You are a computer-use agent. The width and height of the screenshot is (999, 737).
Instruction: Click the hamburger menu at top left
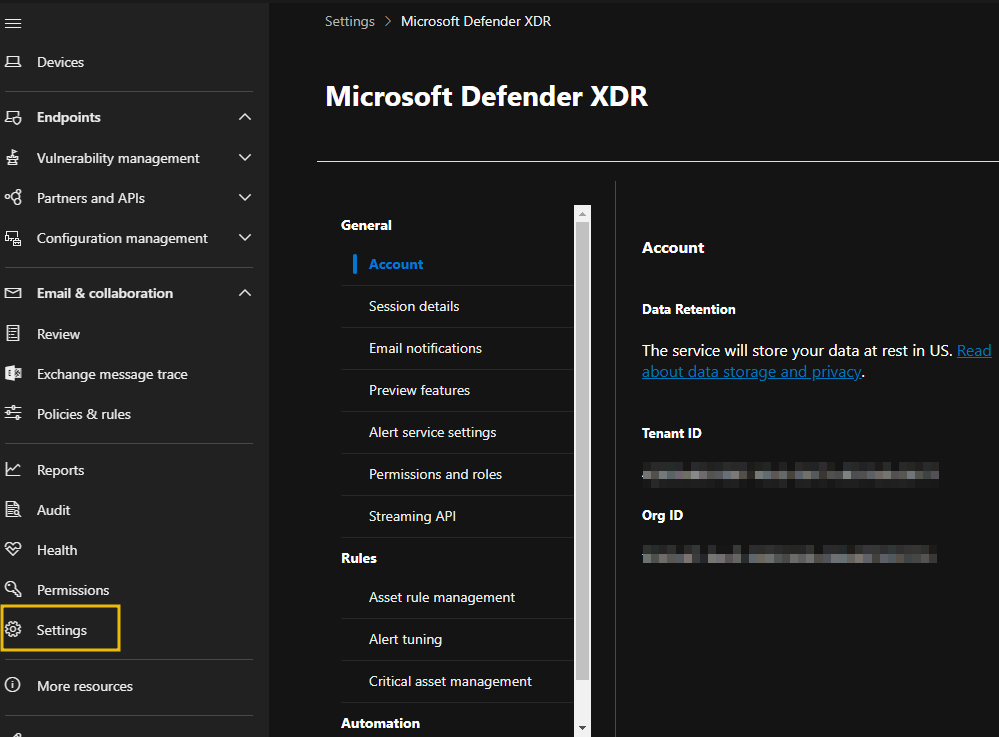click(x=14, y=22)
